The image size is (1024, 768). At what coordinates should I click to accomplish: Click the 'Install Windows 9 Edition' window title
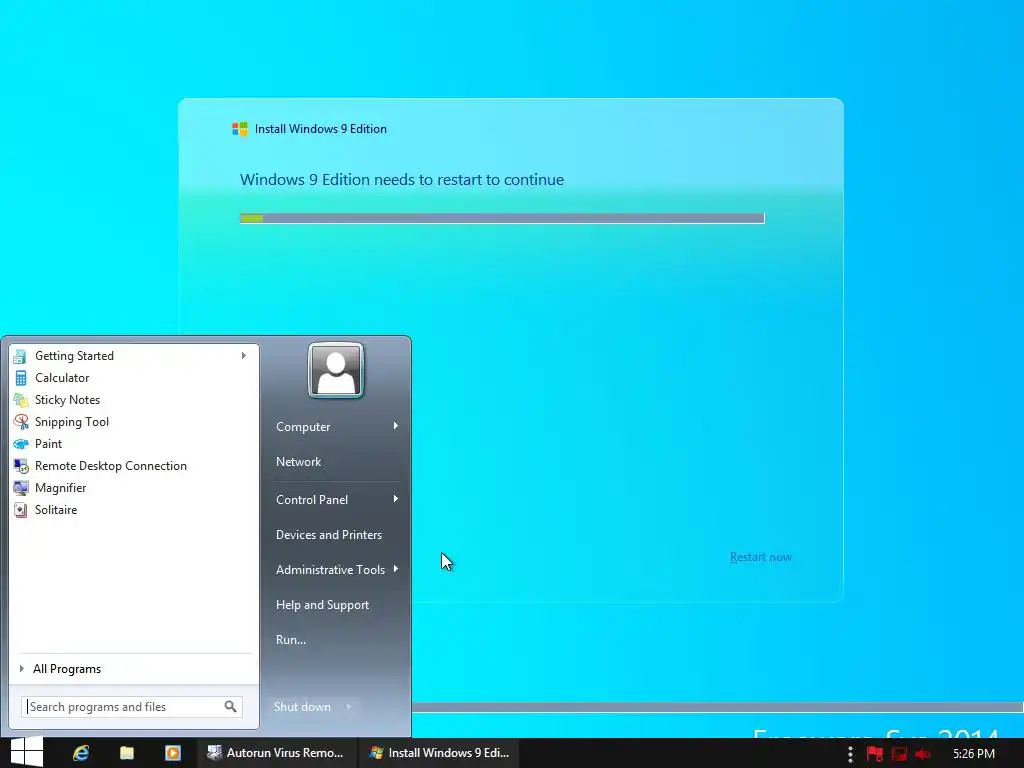pyautogui.click(x=321, y=129)
